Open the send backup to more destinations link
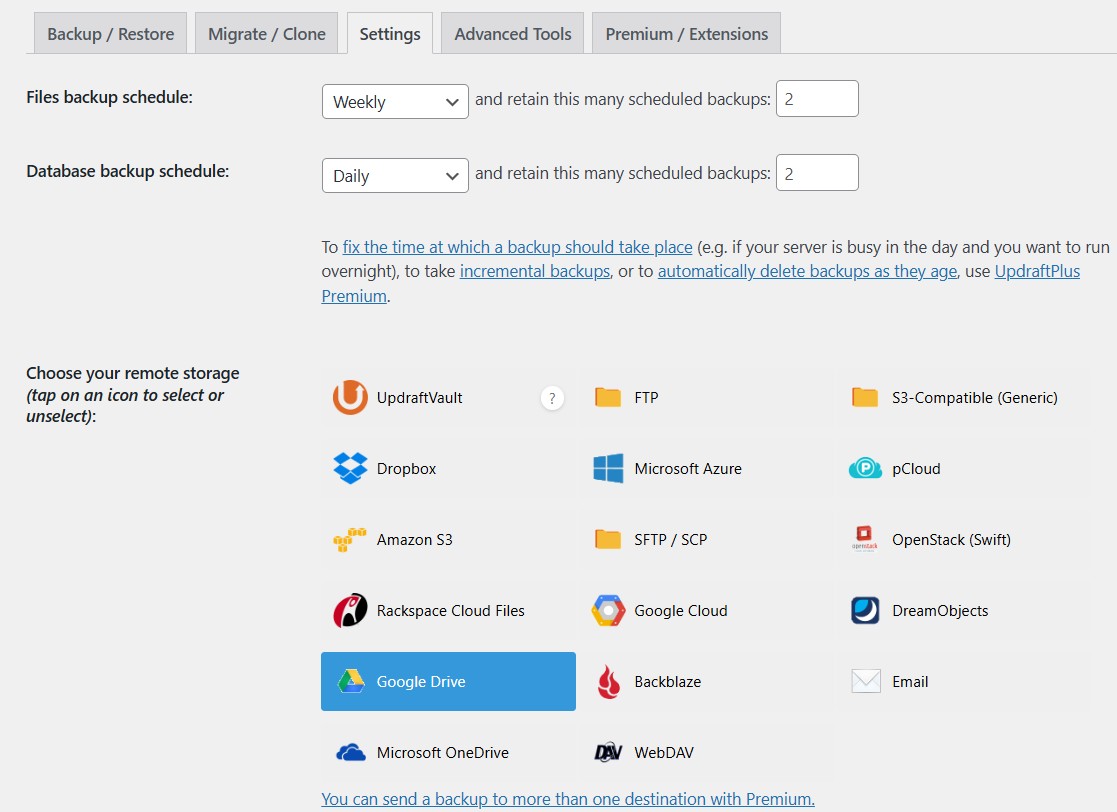Screen dimensions: 1117x812 pos(568,799)
